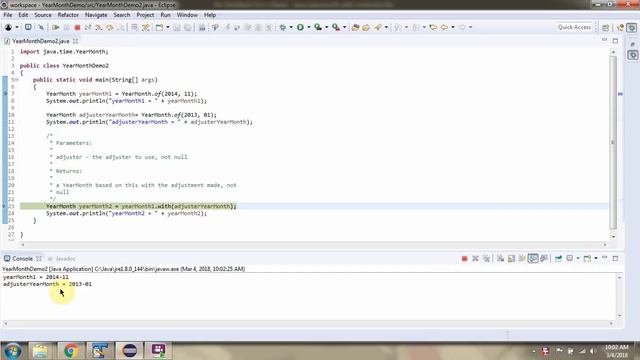Viewport: 640px width, 360px height.
Task: Open Display Selected Console dropdown arrow
Action: click(578, 259)
